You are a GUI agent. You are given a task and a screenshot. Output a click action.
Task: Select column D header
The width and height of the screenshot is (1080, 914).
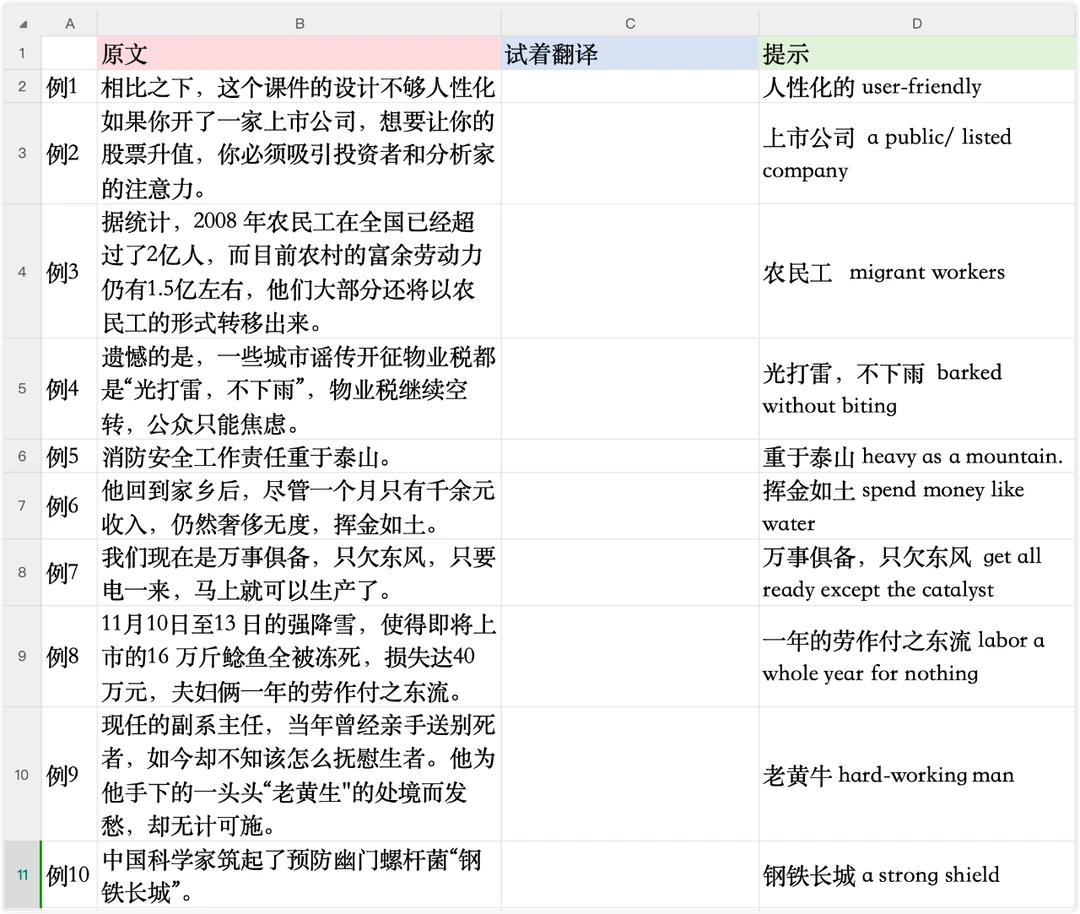click(916, 22)
